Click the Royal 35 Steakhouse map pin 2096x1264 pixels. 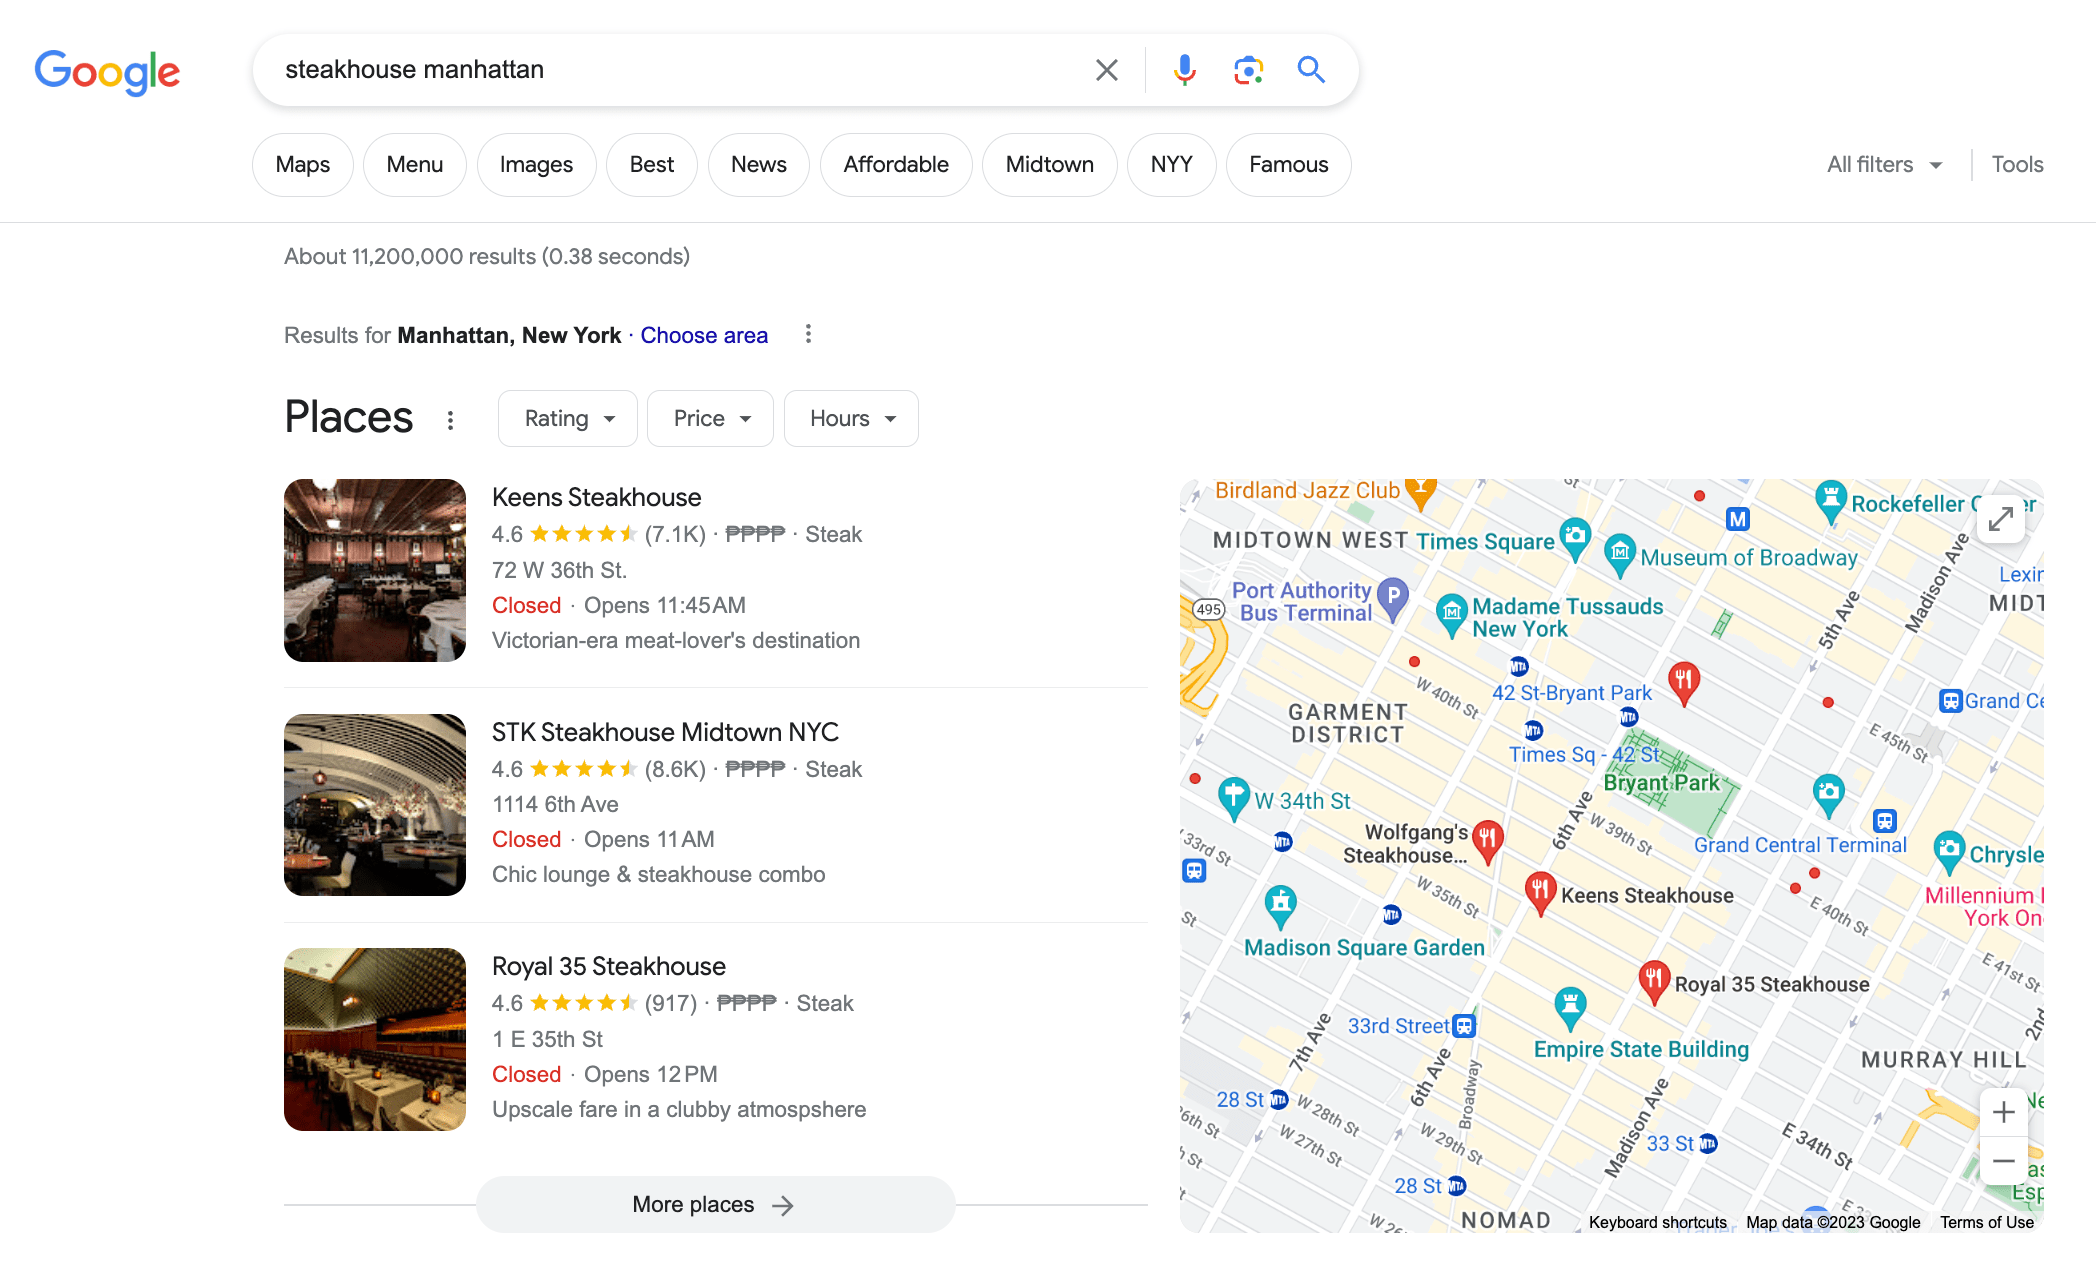(x=1653, y=982)
